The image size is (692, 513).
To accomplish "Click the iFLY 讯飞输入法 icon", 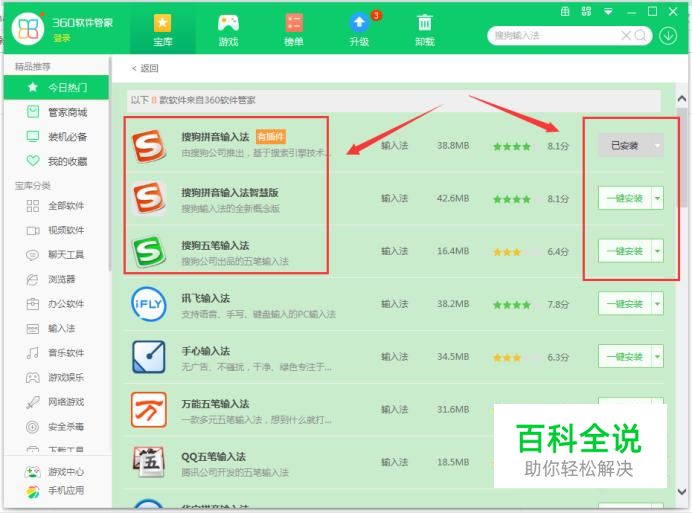I will point(149,304).
